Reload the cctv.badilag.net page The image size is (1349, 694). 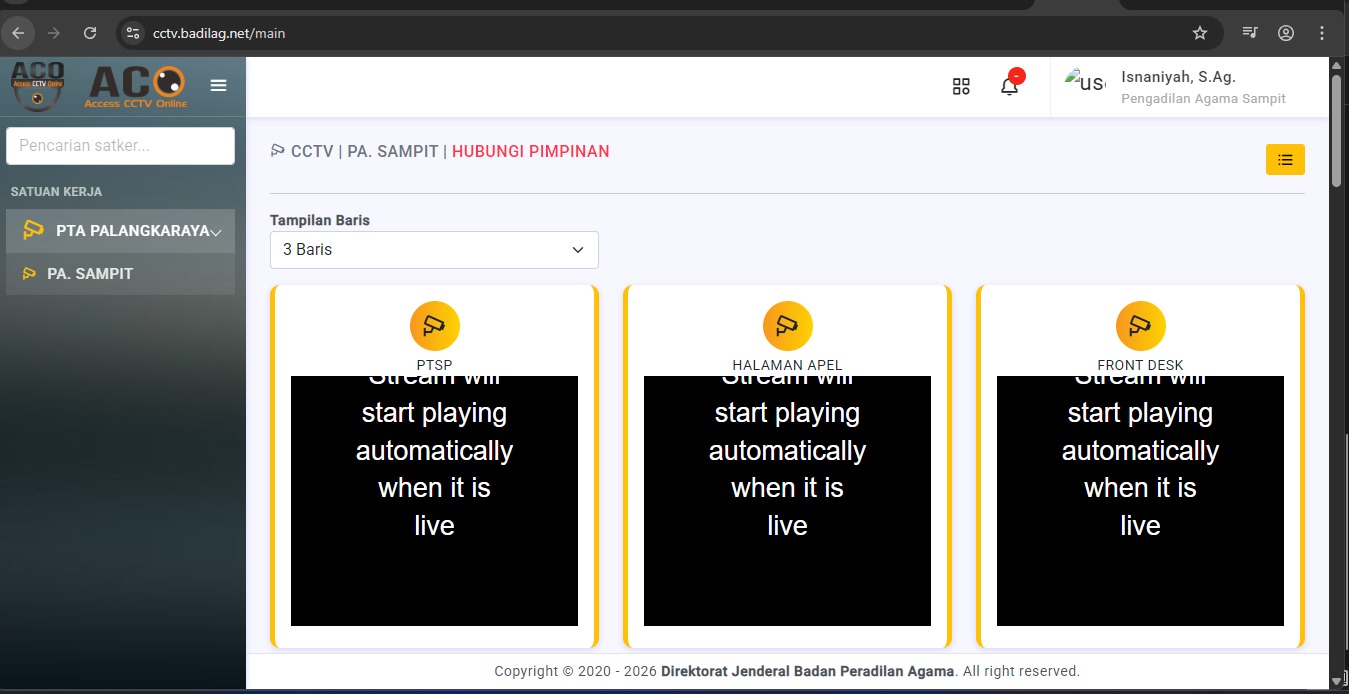90,33
